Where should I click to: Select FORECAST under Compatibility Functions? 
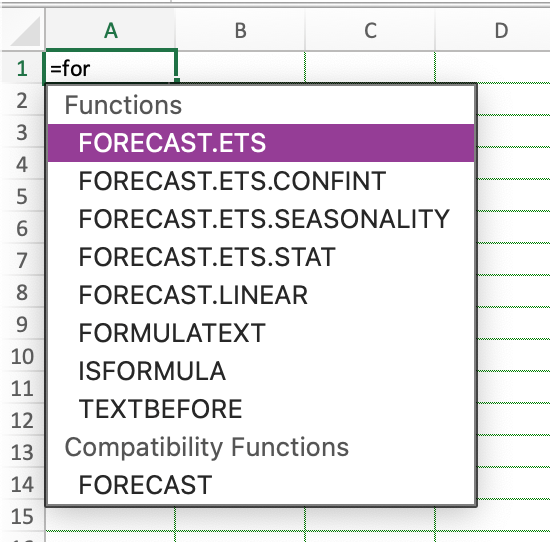point(261,485)
